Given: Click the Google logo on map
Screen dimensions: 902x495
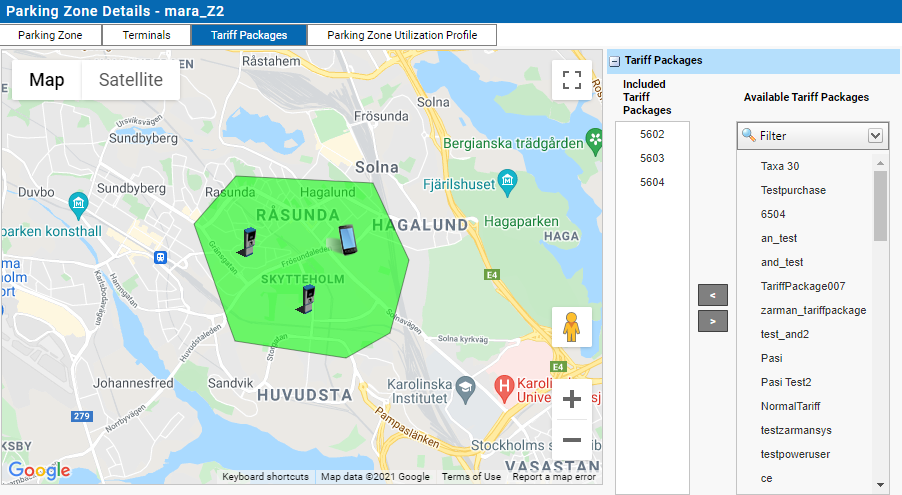Looking at the screenshot, I should 39,470.
